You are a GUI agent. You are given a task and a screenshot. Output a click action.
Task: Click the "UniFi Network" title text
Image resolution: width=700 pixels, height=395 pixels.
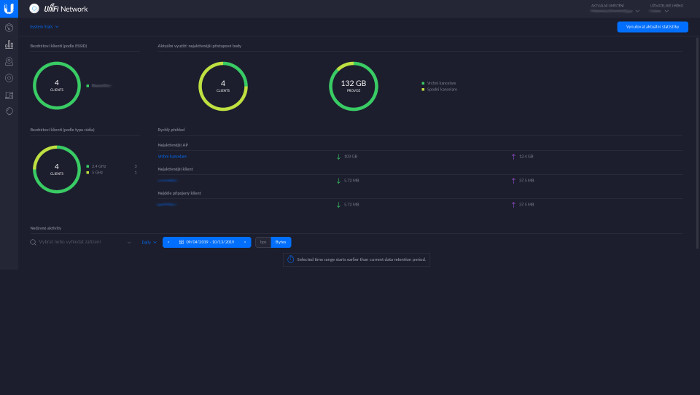[66, 8]
